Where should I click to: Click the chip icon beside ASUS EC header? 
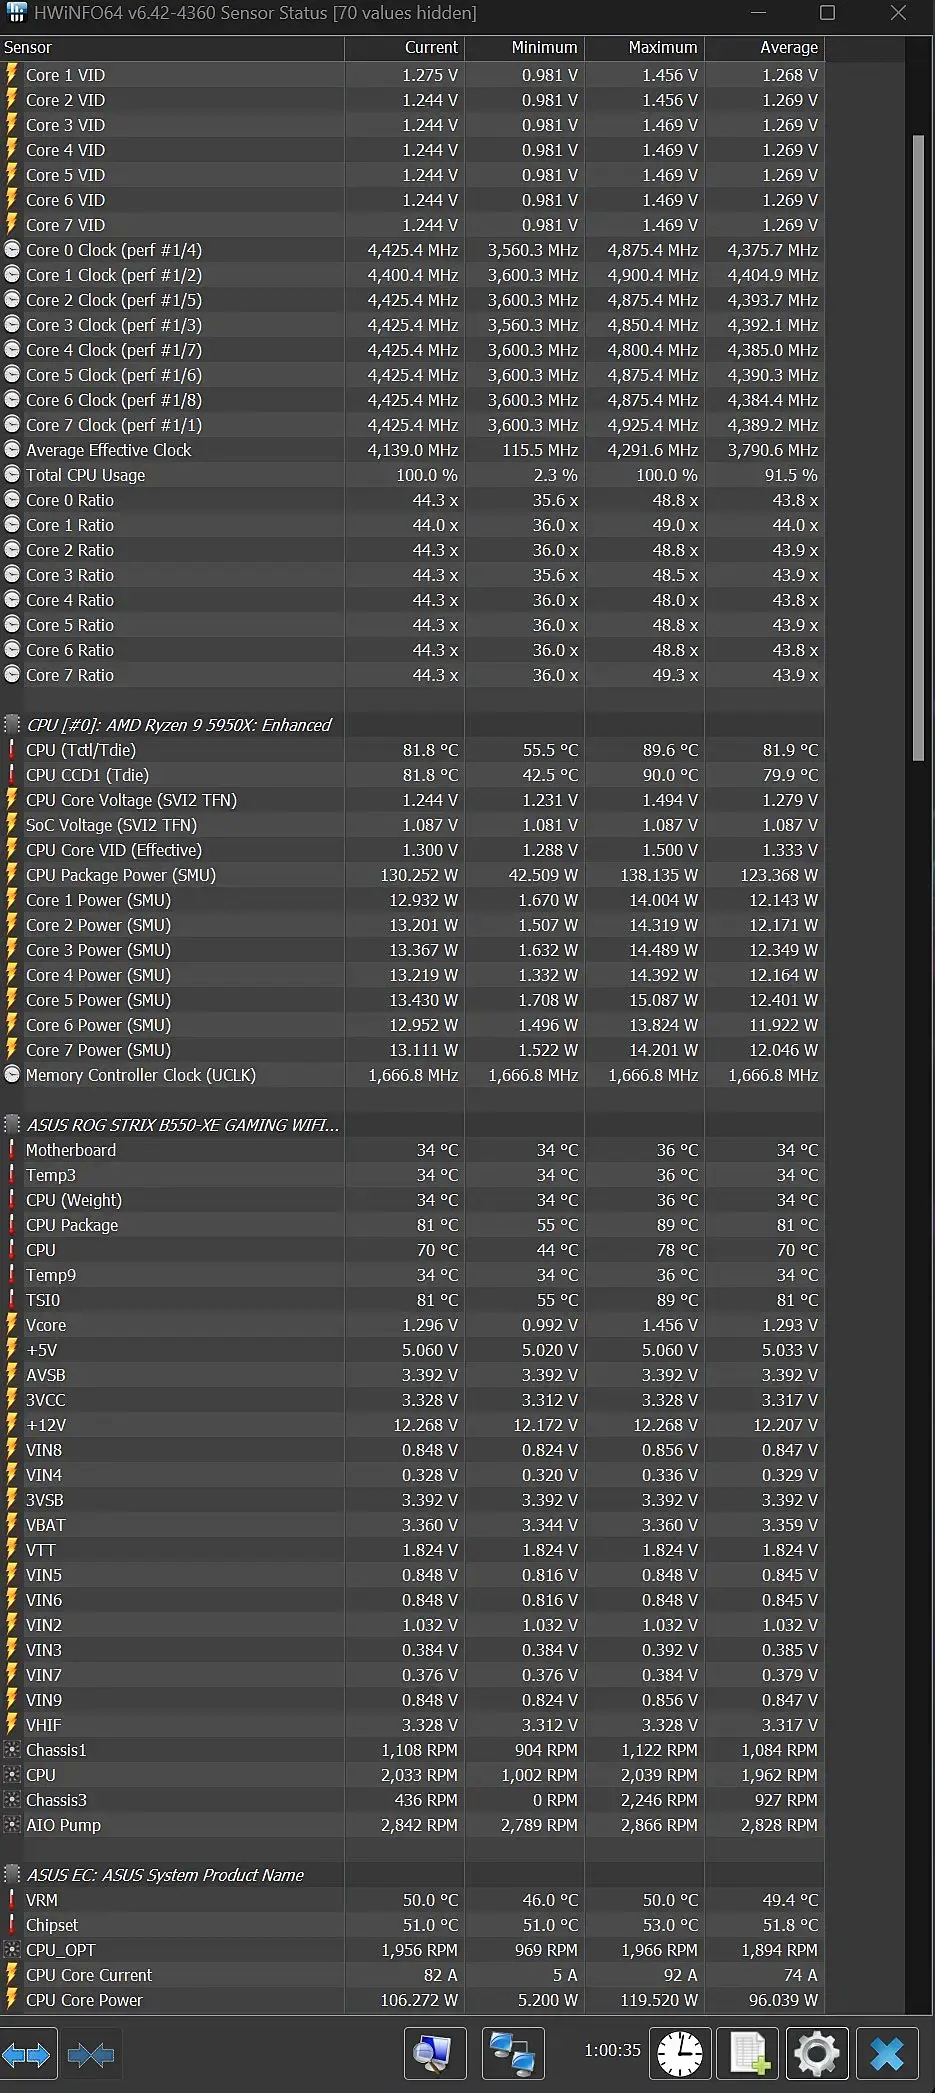pos(12,1875)
